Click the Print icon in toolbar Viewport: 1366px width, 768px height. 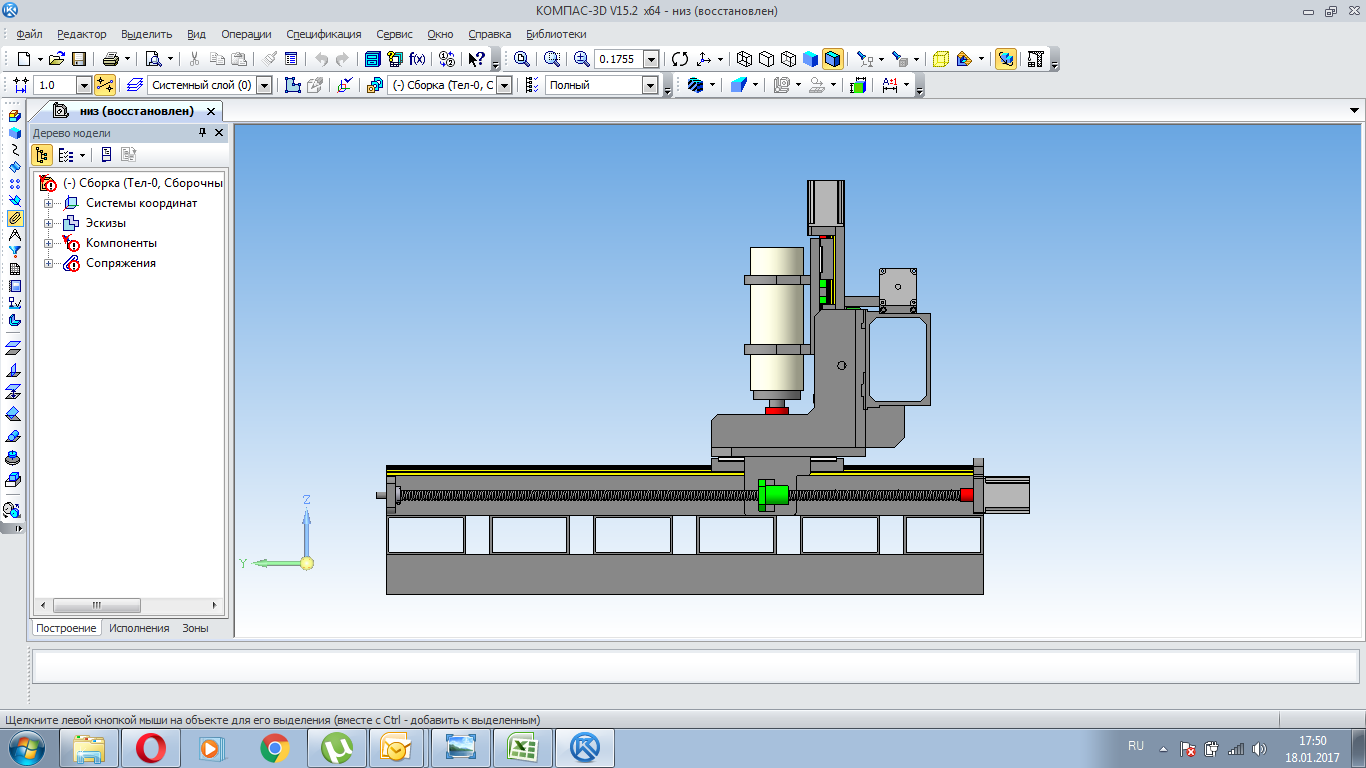(x=110, y=59)
